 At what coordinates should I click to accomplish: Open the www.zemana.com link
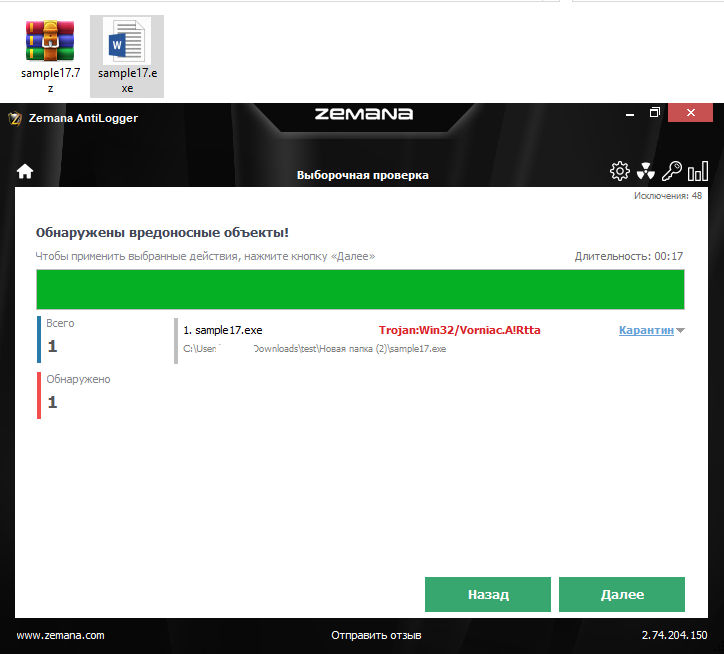[x=60, y=636]
